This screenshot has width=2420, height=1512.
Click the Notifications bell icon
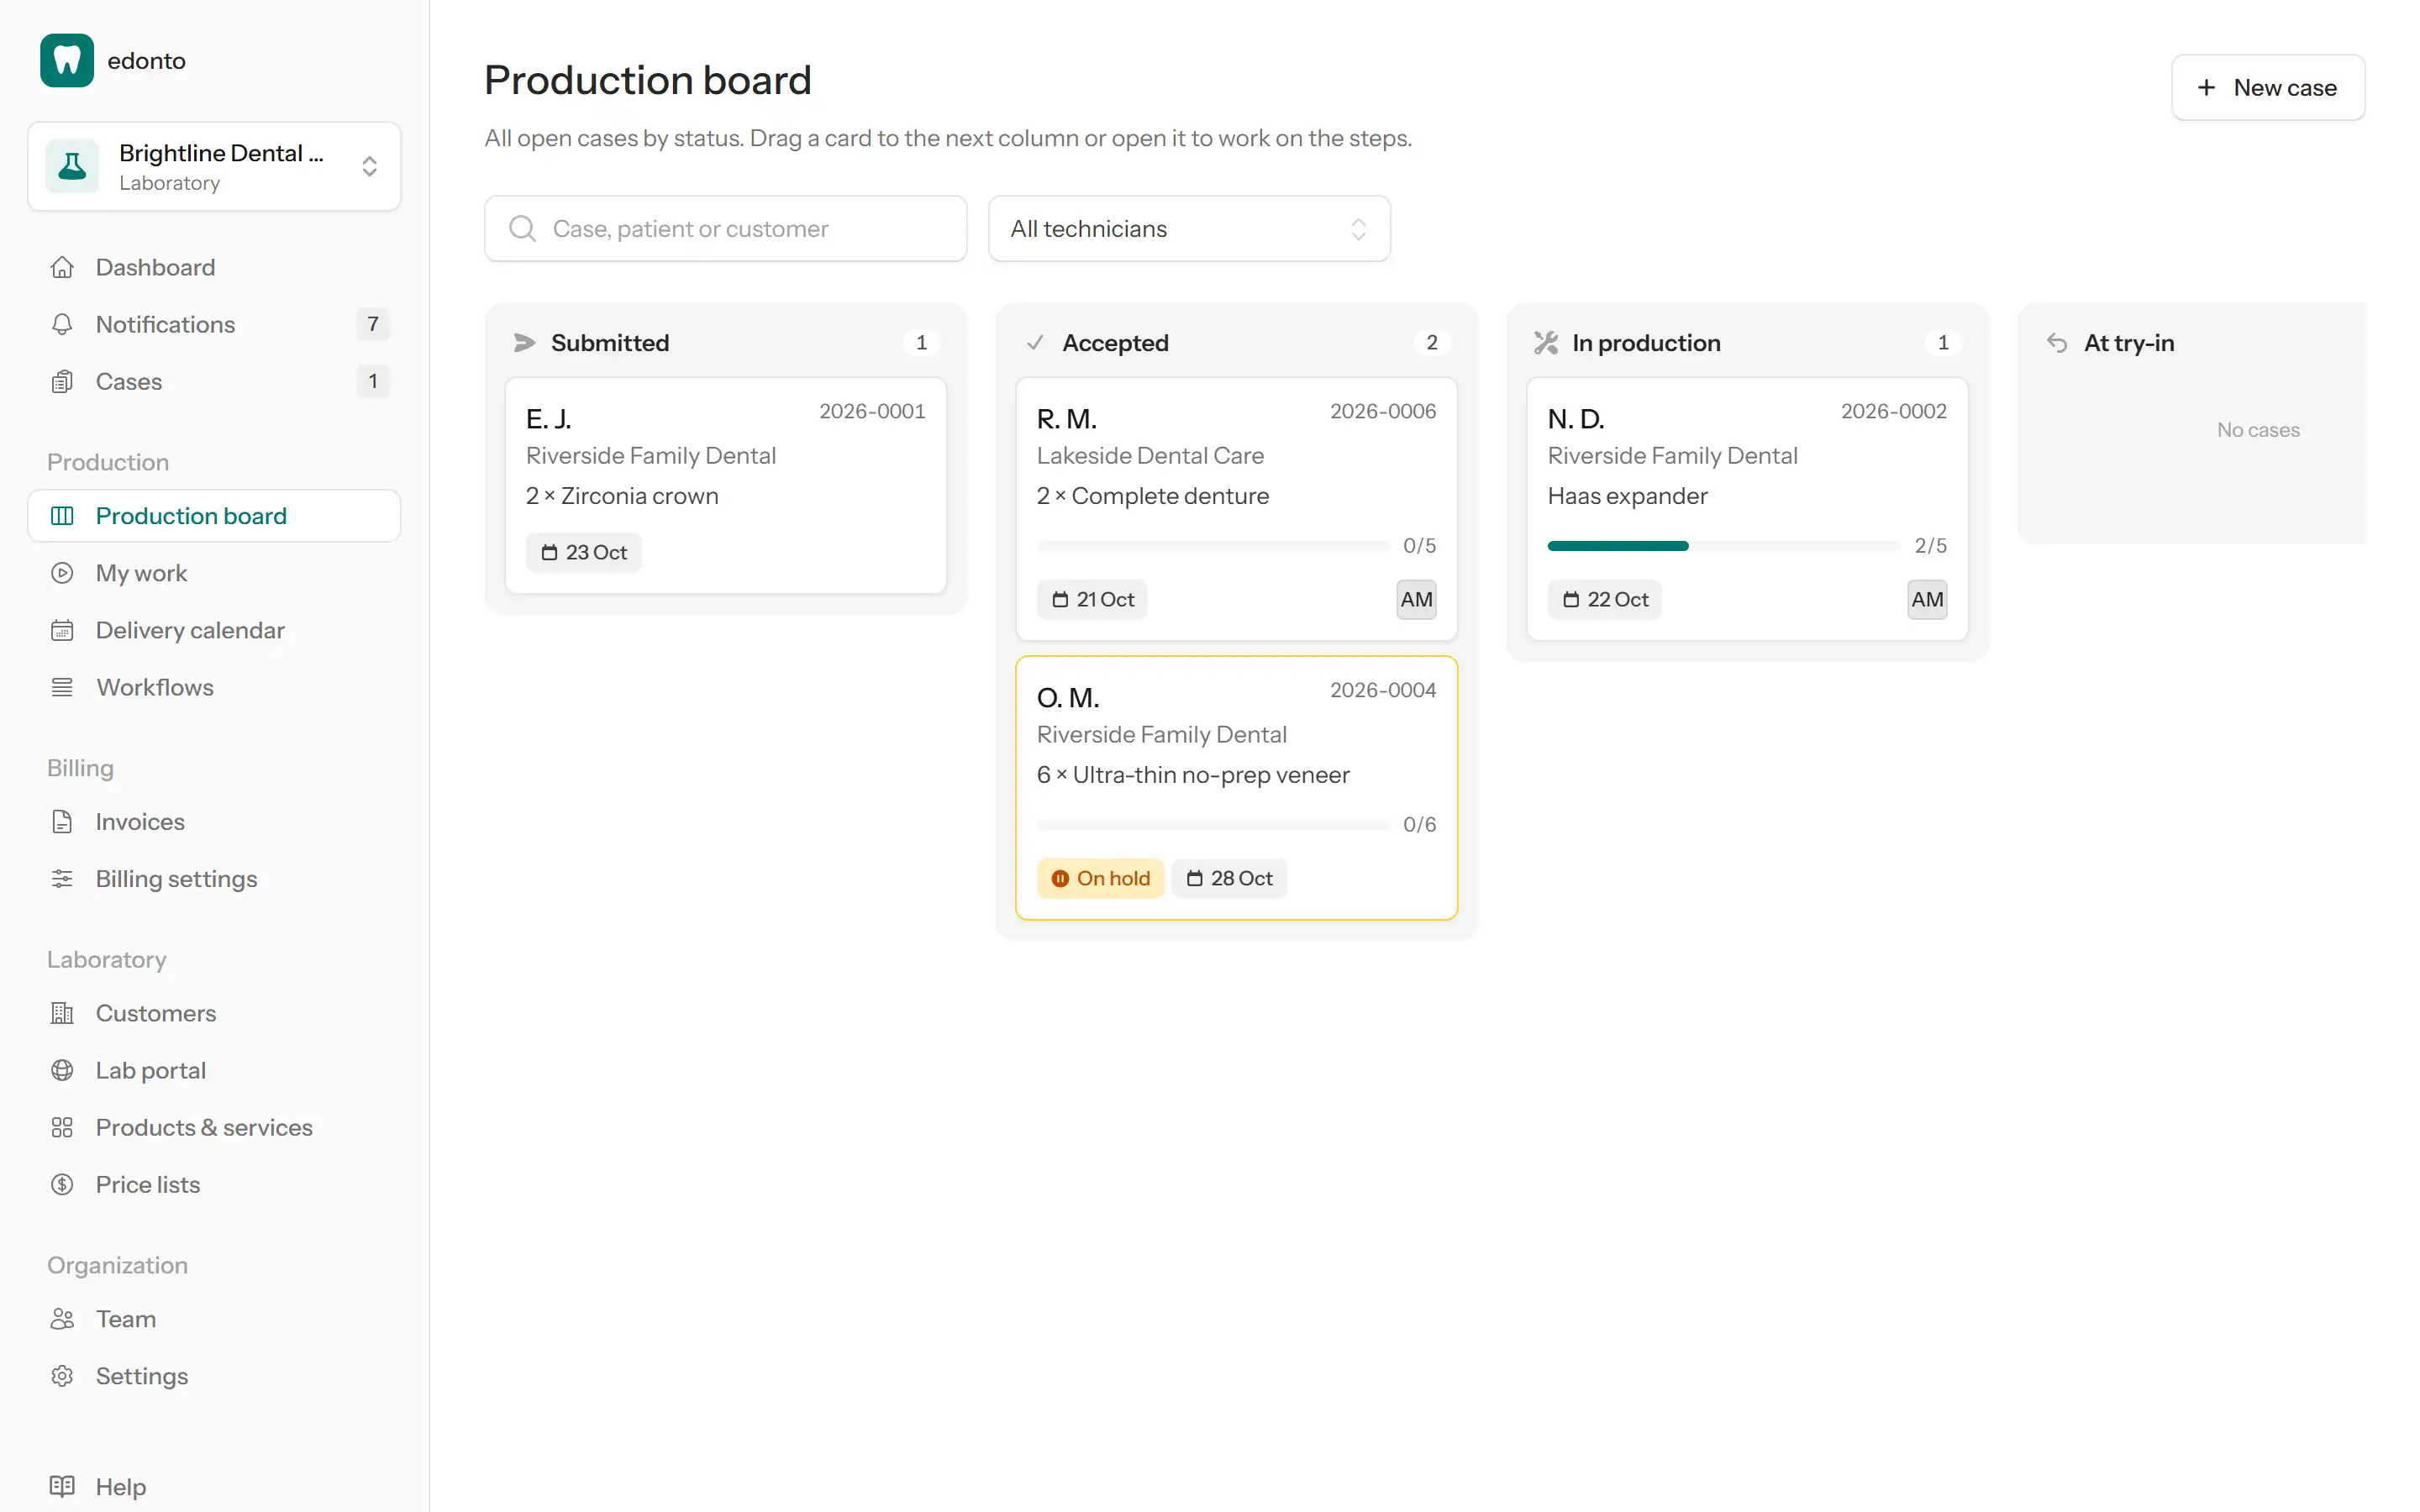(62, 324)
